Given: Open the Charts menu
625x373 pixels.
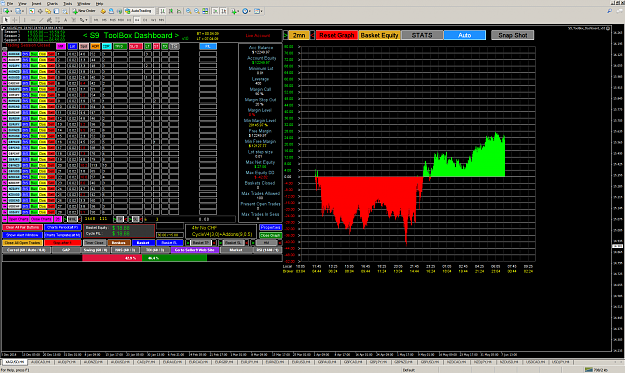Looking at the screenshot, I should click(52, 4).
